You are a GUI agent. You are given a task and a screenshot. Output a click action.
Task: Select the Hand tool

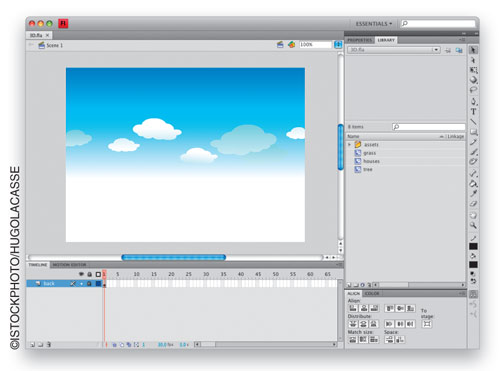click(x=473, y=215)
